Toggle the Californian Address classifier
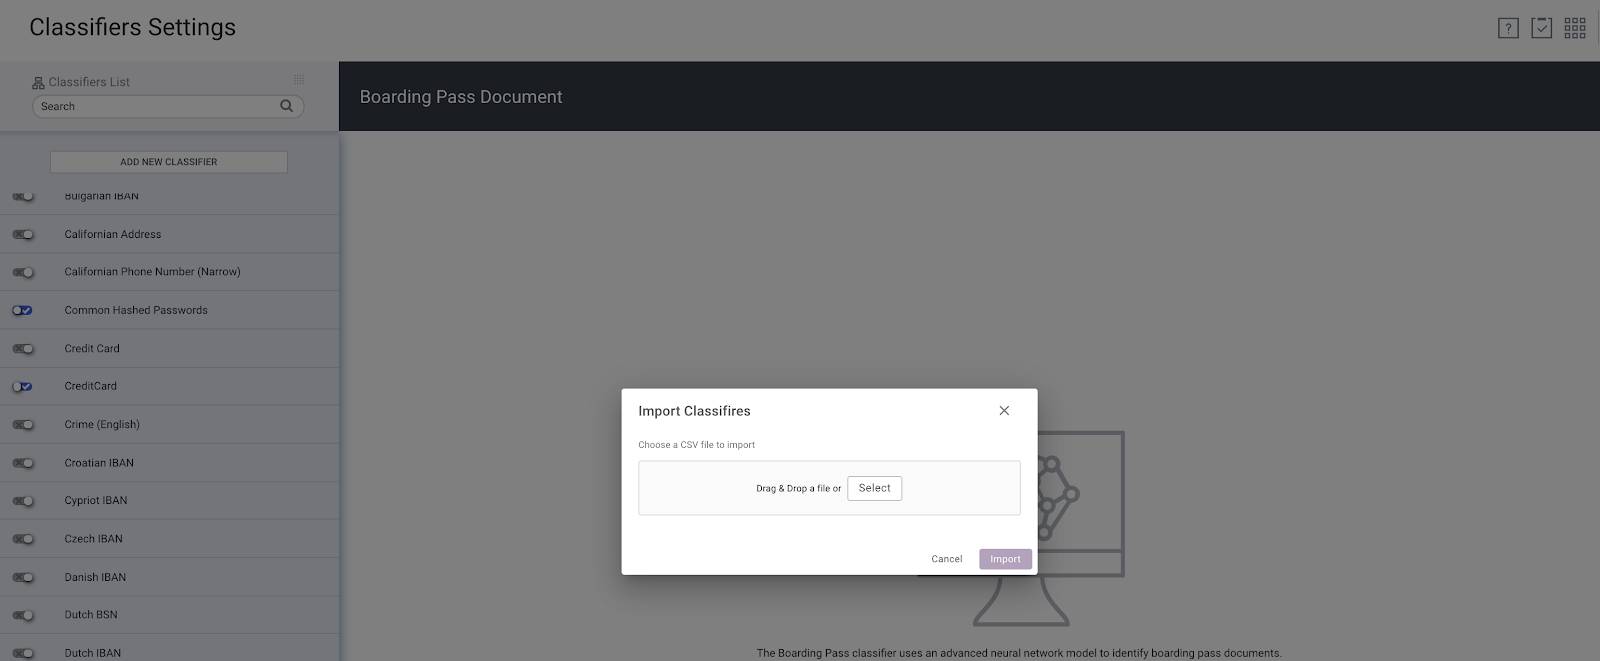Screen dimensions: 1600x661 (23, 234)
